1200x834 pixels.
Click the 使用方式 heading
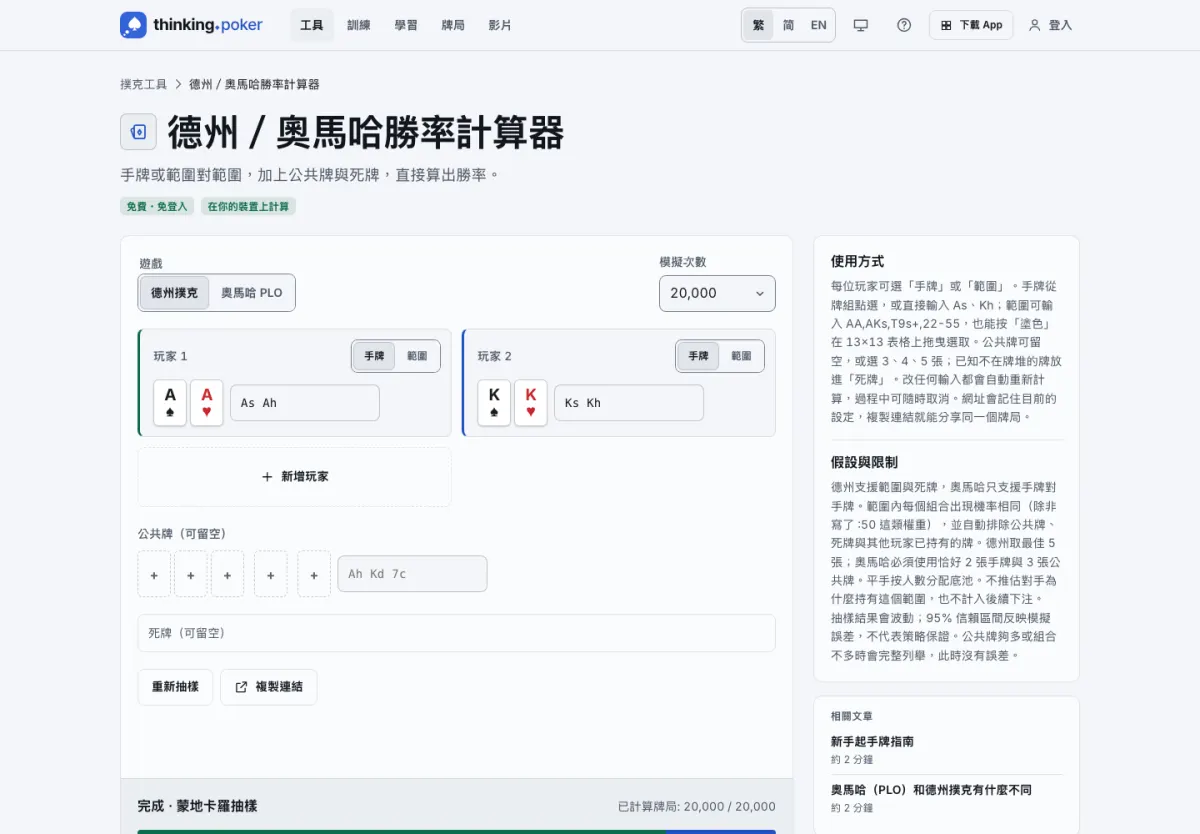click(857, 261)
